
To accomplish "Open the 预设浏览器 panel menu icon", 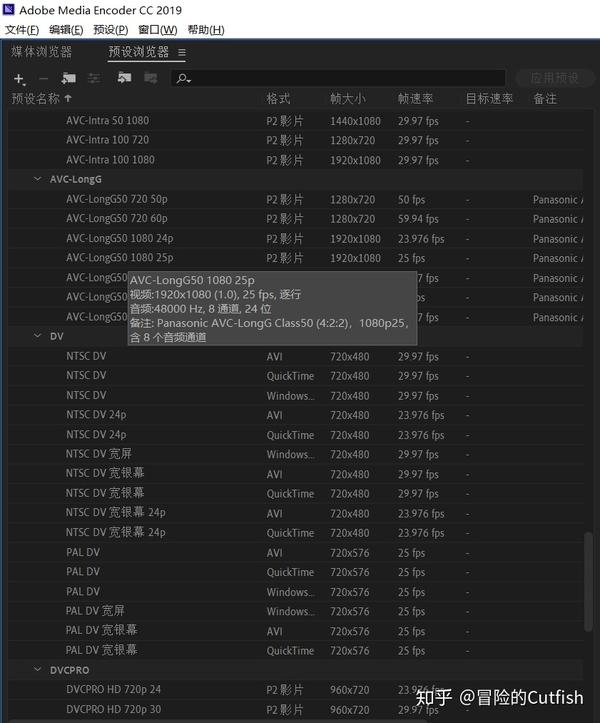I will pos(182,53).
